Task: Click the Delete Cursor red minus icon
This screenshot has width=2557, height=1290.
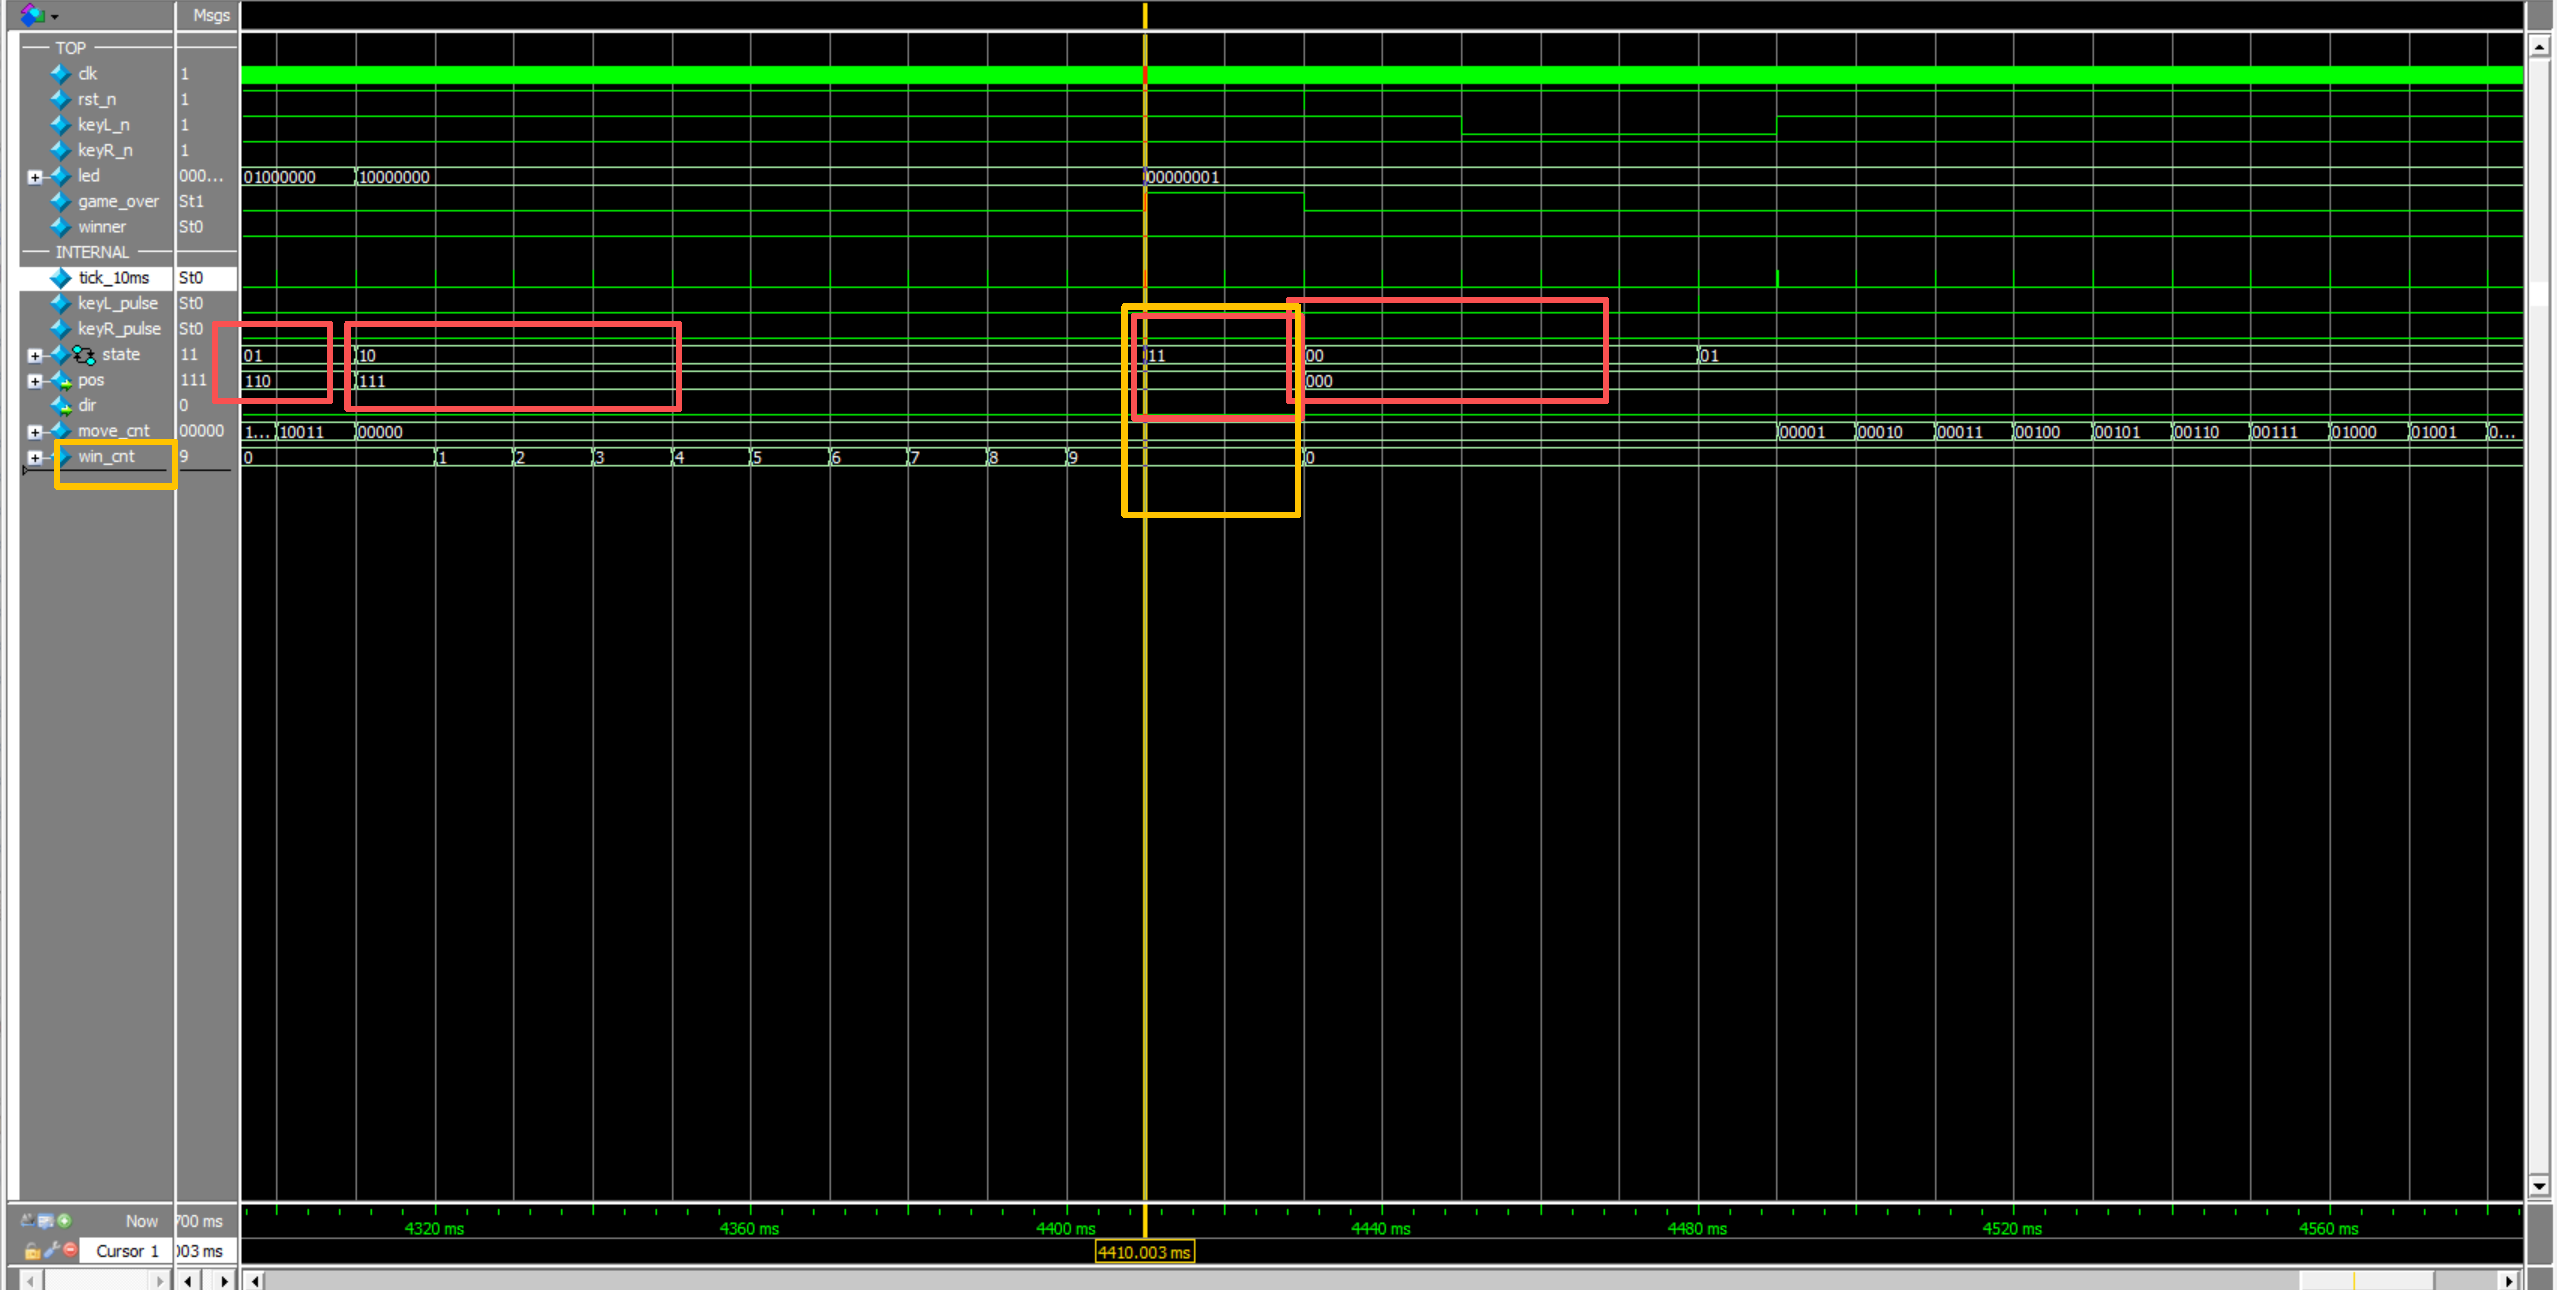Action: click(70, 1250)
